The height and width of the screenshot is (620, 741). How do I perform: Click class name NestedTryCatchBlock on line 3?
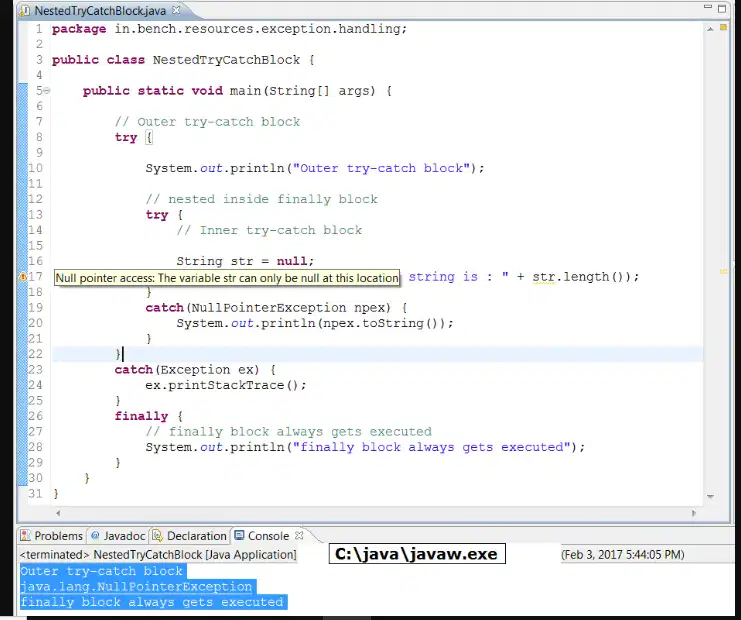[x=226, y=60]
